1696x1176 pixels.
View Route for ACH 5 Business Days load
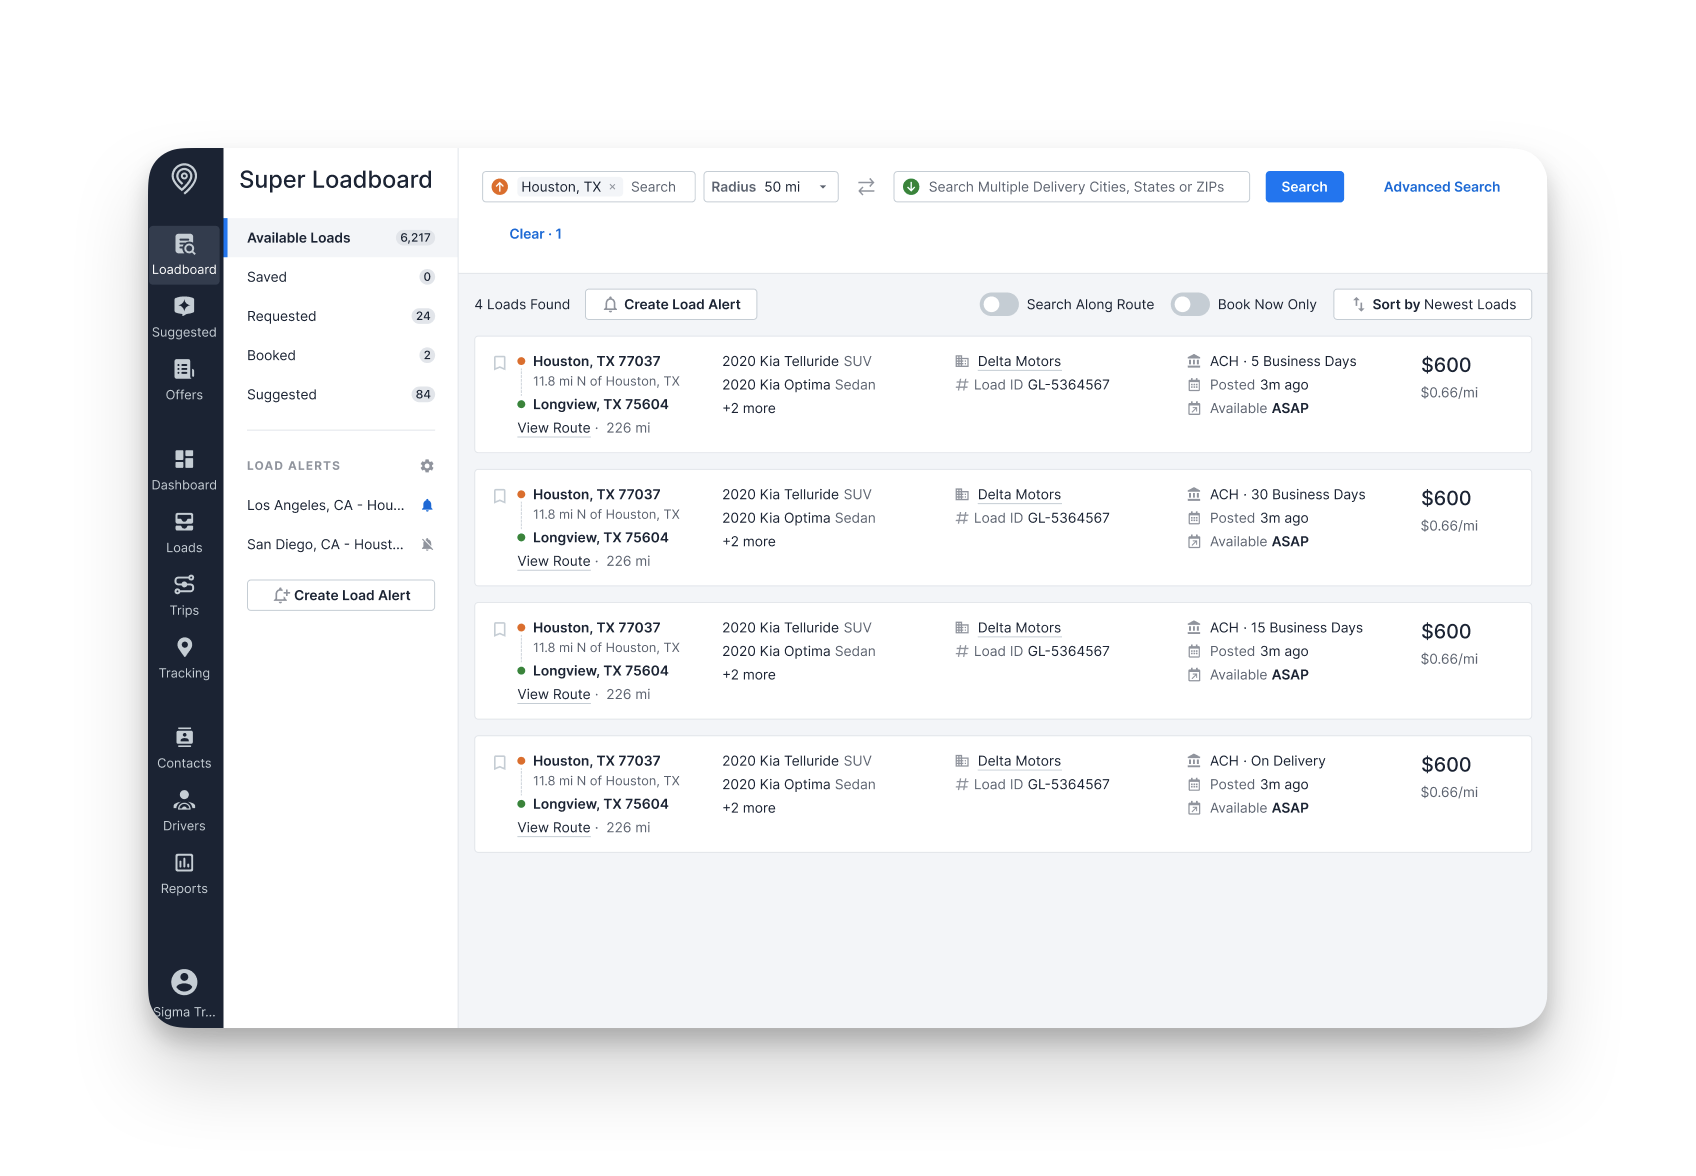coord(554,428)
